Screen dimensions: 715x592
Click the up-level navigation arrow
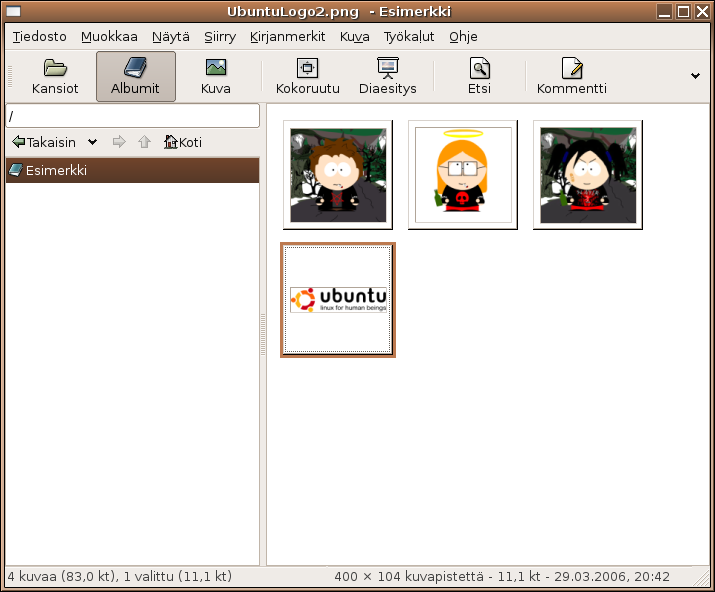tap(145, 142)
